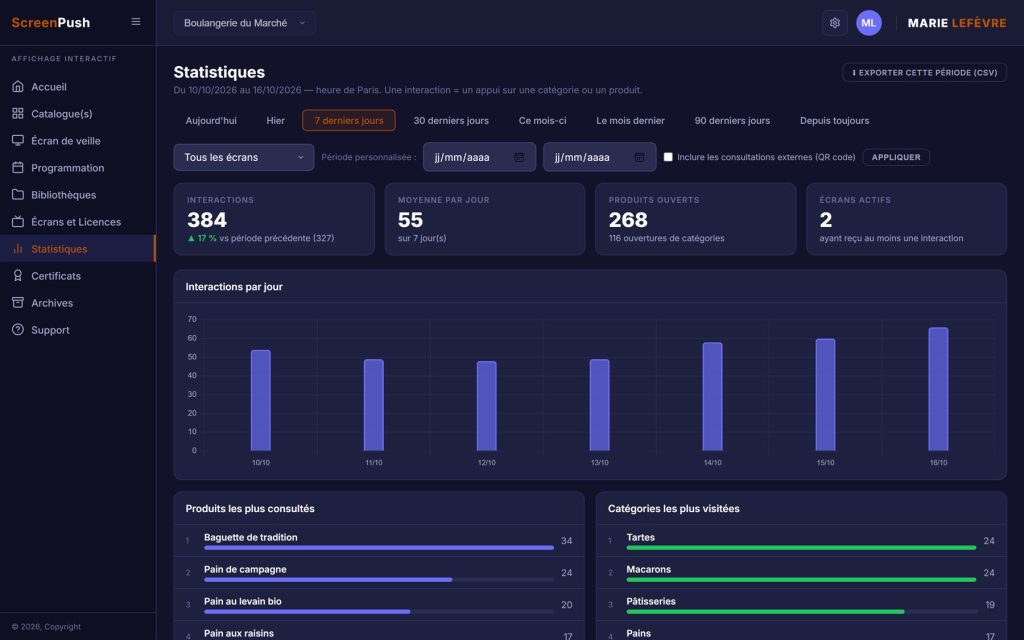Select Depuis toujours period
The width and height of the screenshot is (1024, 640).
coord(835,120)
